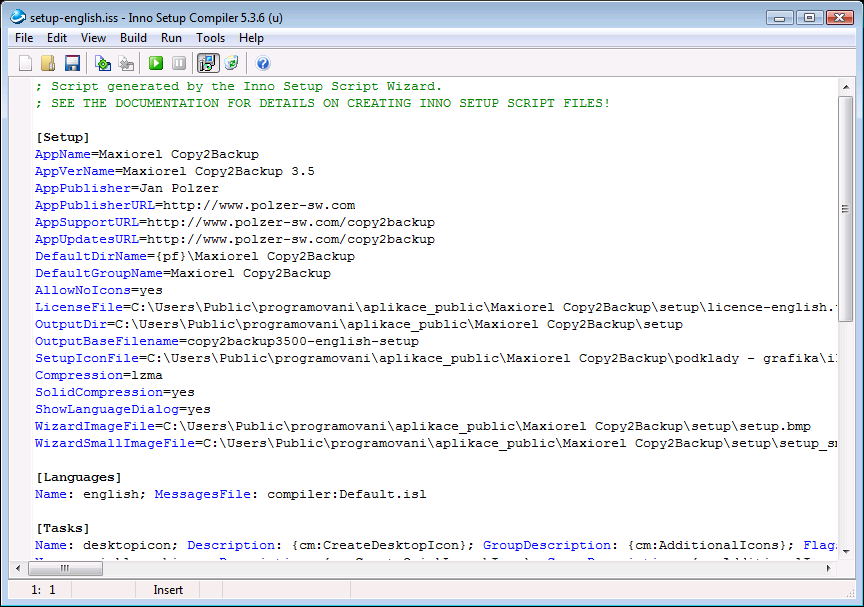Image resolution: width=864 pixels, height=607 pixels.
Task: Click the "OutputBaseFilename=copy2backup3500-english-setup" line
Action: [227, 342]
